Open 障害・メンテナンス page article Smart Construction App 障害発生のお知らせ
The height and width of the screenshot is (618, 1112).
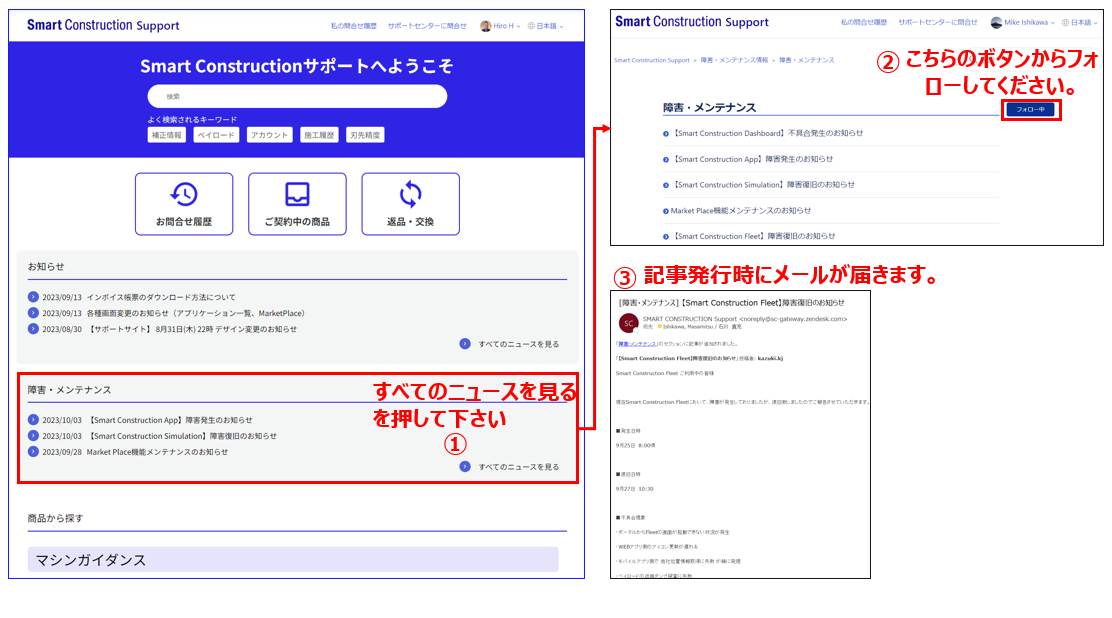tap(752, 160)
